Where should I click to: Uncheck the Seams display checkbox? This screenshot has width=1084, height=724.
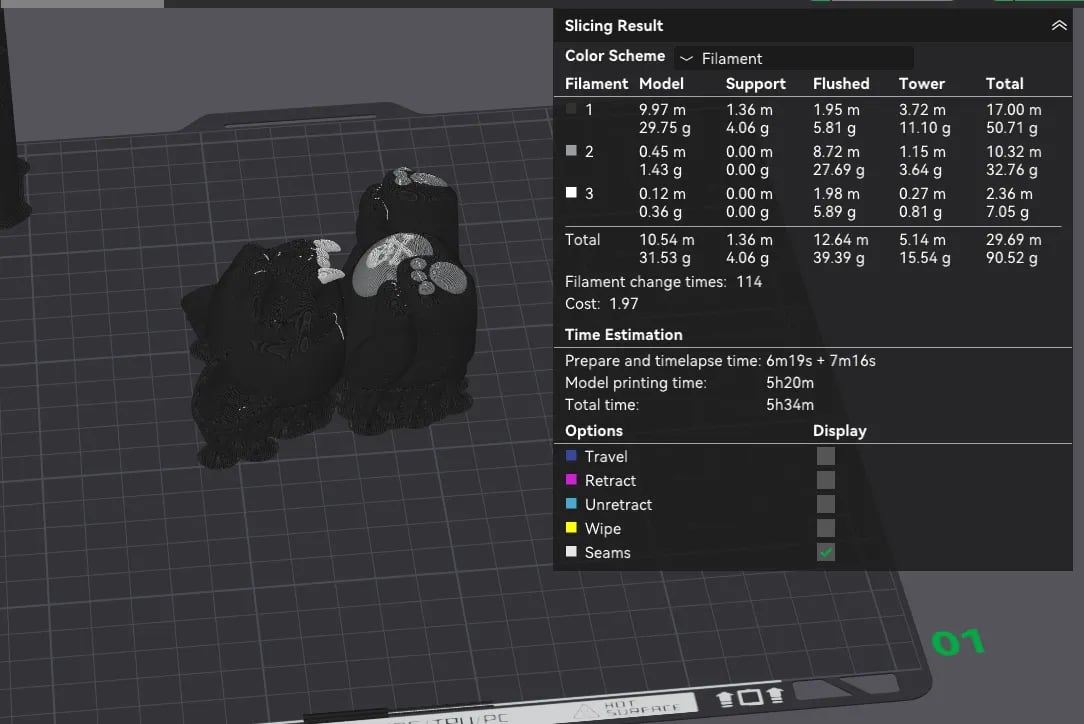(x=825, y=552)
